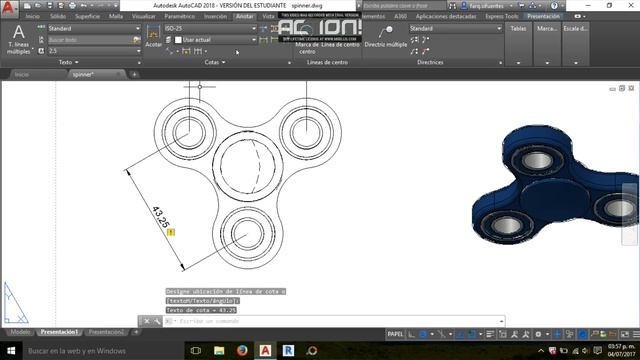Open the Paramétrico ribbon tab
The width and height of the screenshot is (640, 360).
pyautogui.click(x=180, y=16)
